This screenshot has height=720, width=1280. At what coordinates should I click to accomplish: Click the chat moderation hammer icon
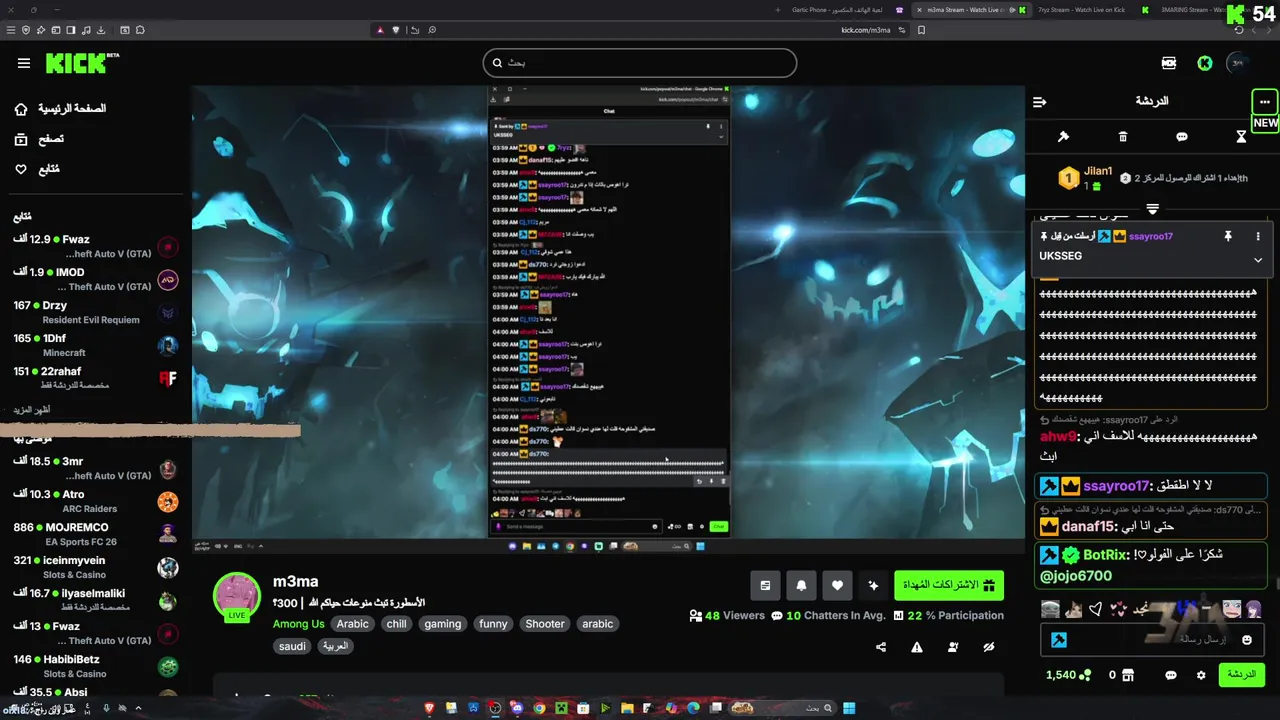tap(1064, 137)
